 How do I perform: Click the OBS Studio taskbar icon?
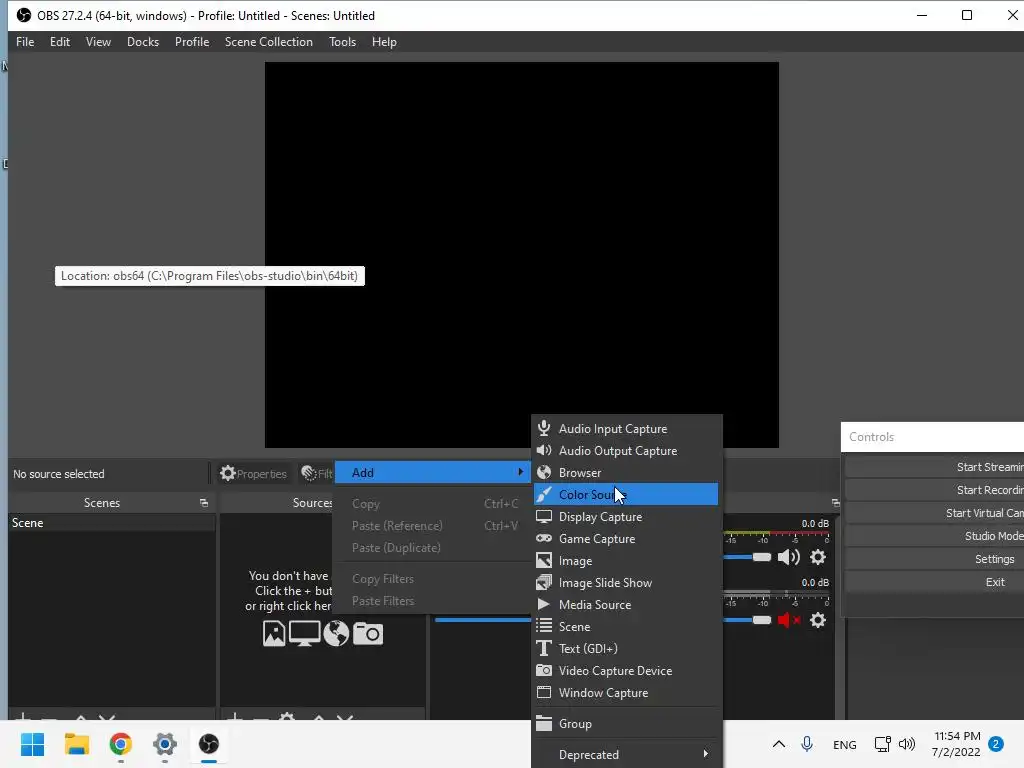(x=209, y=744)
